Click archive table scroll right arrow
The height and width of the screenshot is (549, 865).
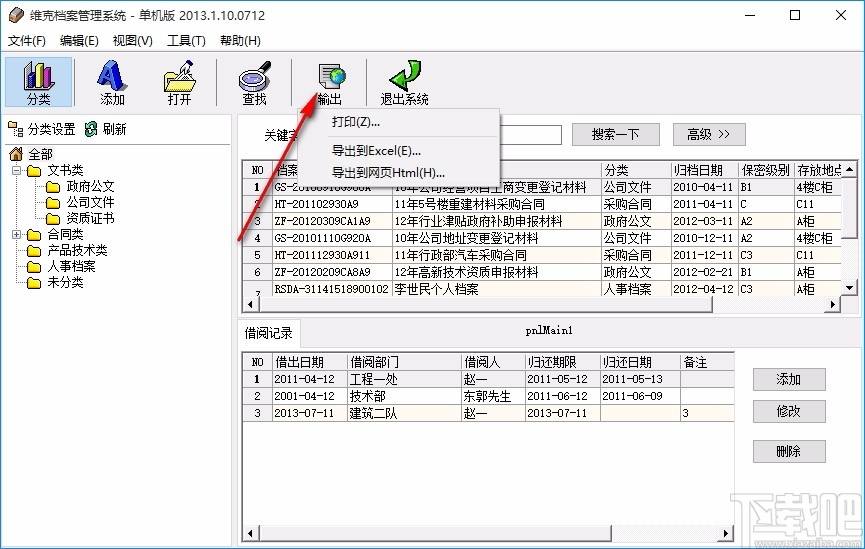coord(833,304)
